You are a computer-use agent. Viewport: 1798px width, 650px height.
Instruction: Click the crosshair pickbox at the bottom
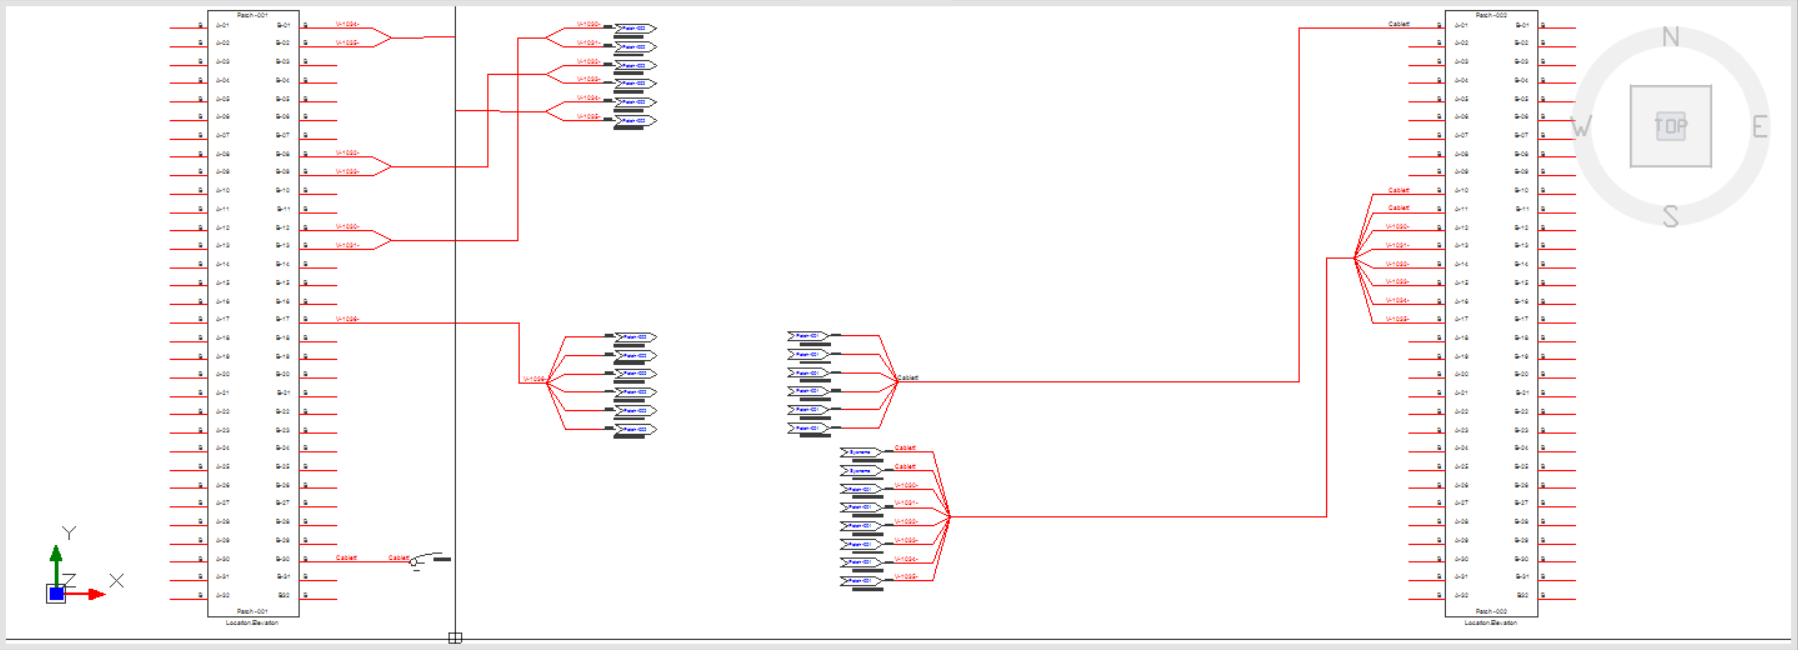[455, 637]
